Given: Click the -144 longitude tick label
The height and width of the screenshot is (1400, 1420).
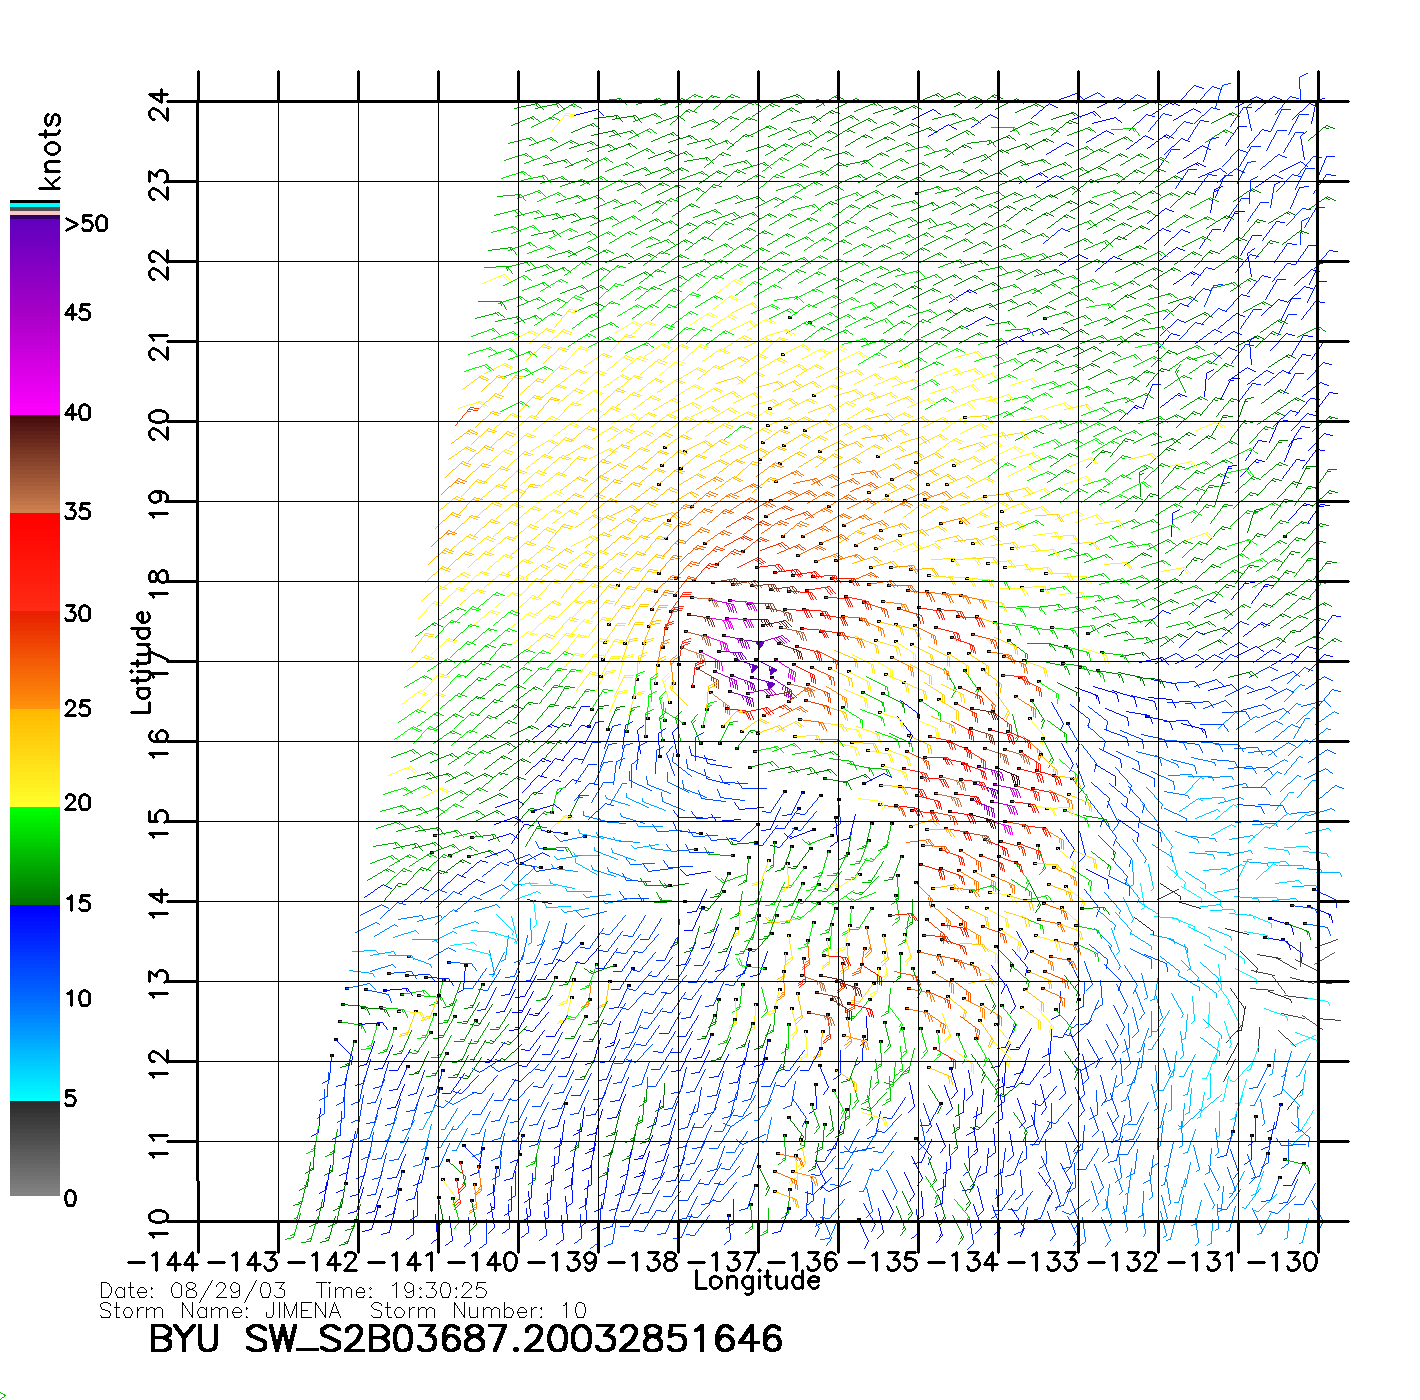Looking at the screenshot, I should [163, 1262].
